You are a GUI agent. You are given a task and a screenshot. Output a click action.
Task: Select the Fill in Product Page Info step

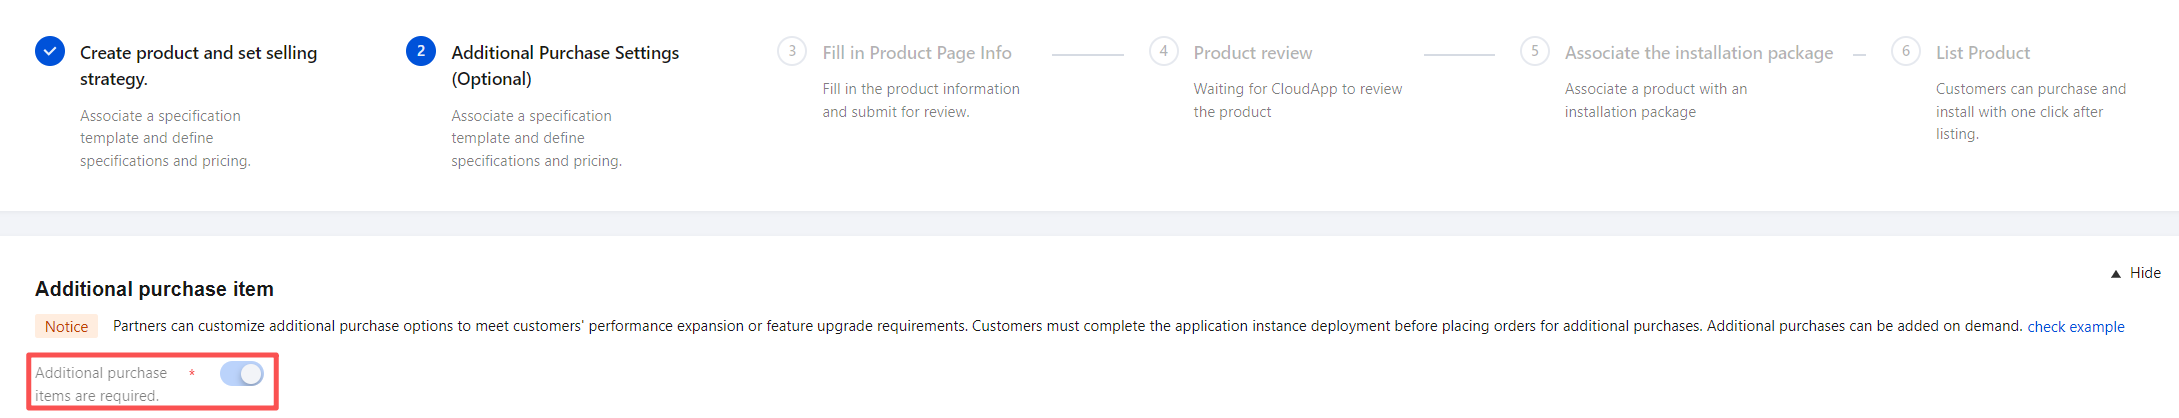(x=916, y=53)
